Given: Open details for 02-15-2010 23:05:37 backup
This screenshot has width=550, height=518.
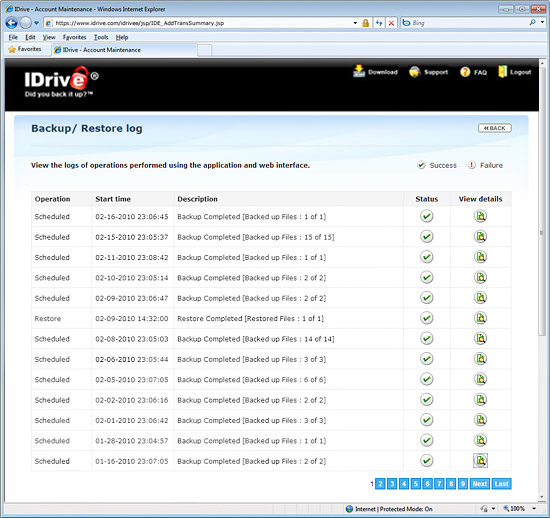Looking at the screenshot, I should pyautogui.click(x=480, y=237).
